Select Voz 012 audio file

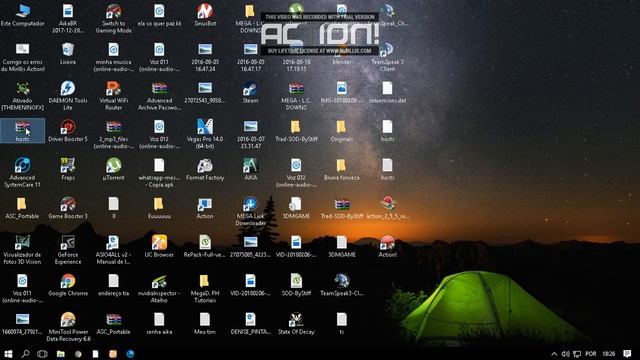(x=159, y=134)
